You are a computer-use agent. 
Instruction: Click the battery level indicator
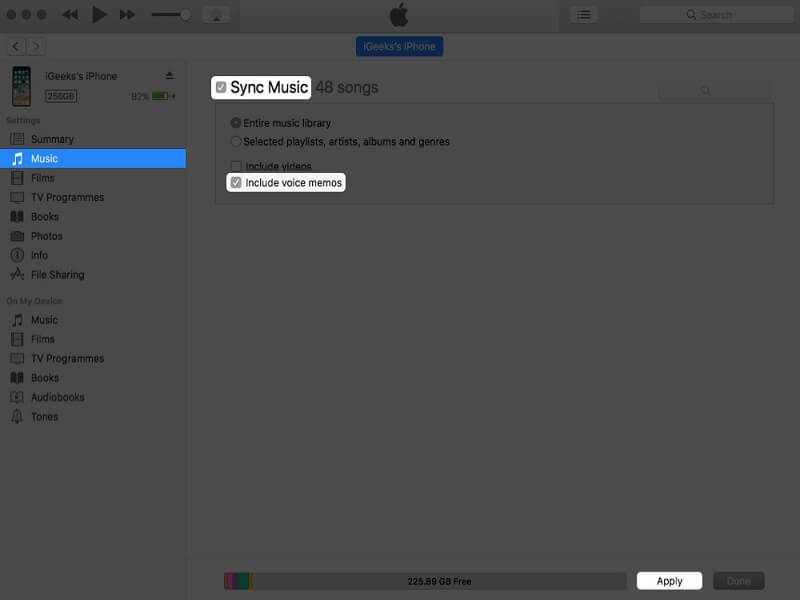(160, 96)
